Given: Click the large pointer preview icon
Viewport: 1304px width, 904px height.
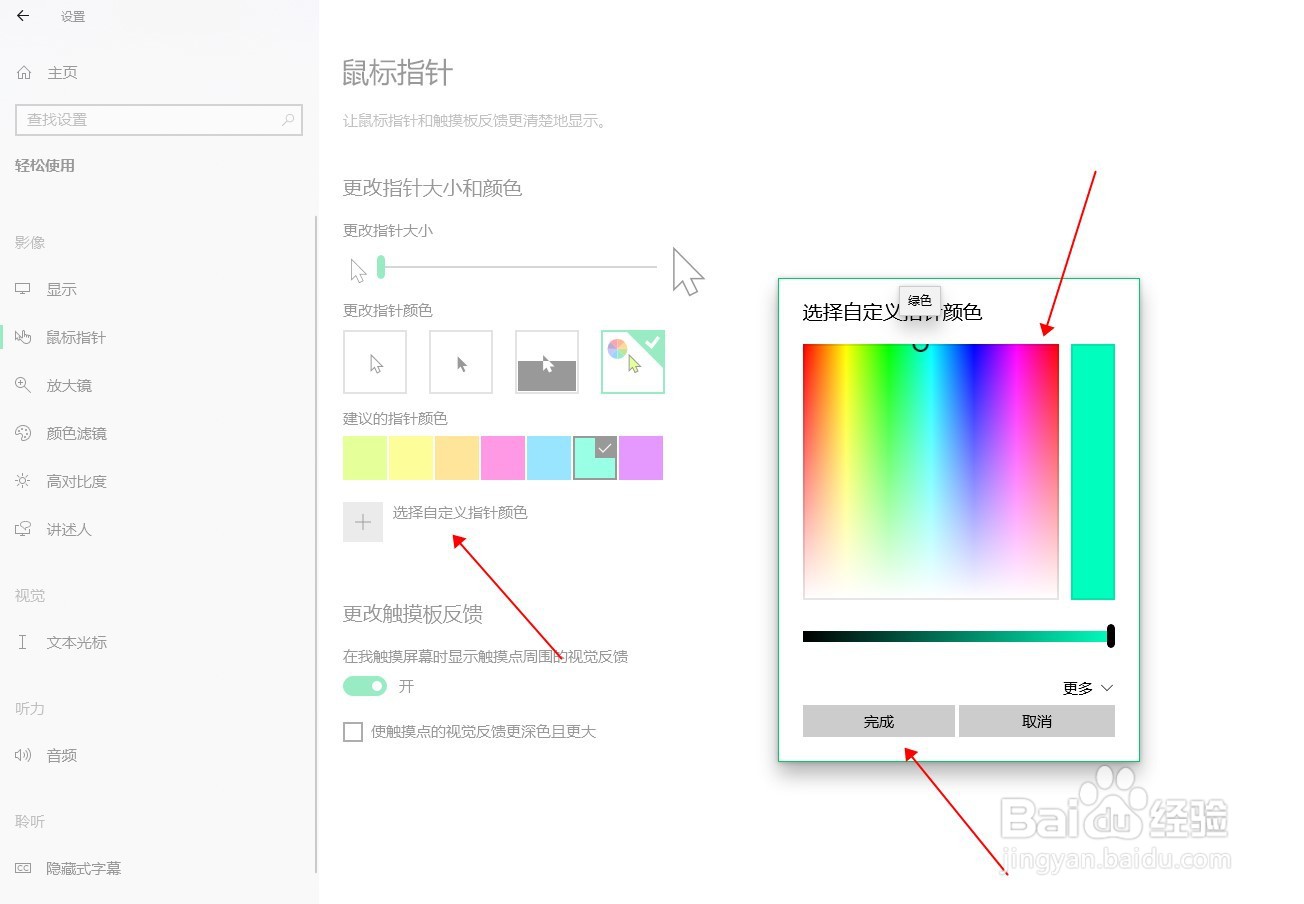Looking at the screenshot, I should click(688, 271).
